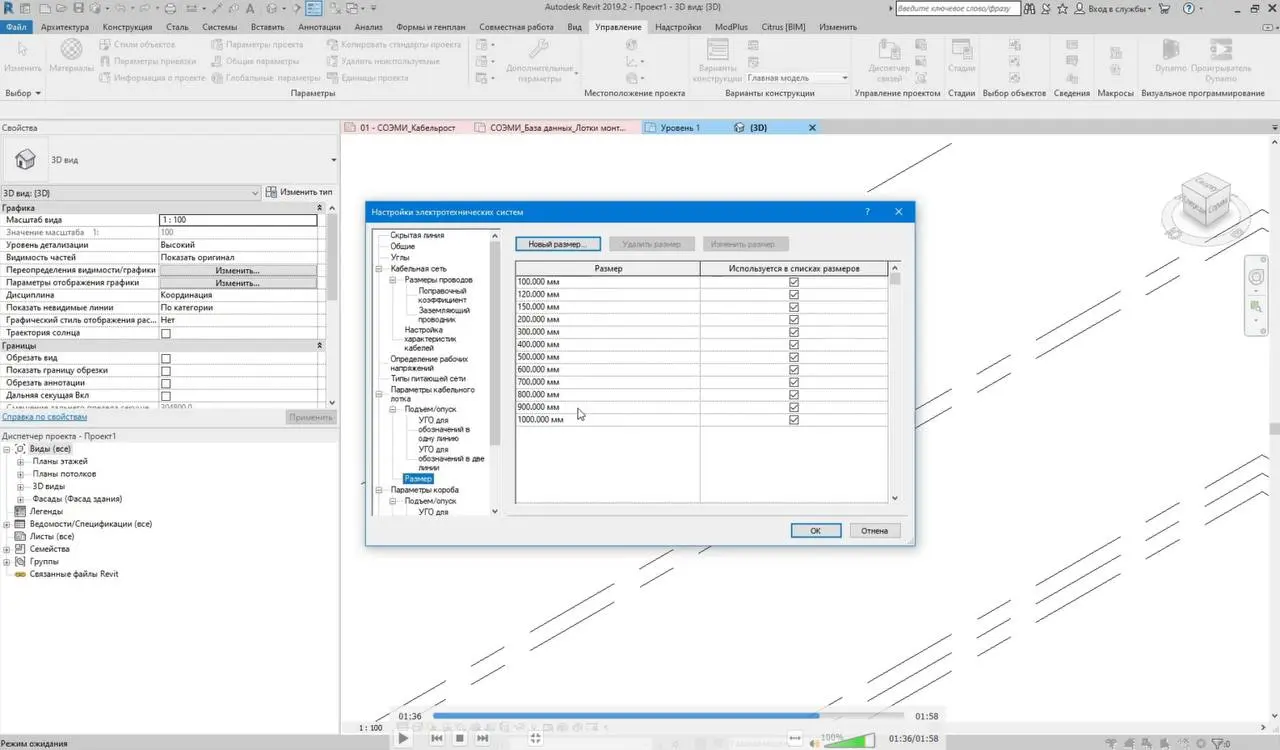Open the ModPlus ribbon tab

[x=731, y=27]
